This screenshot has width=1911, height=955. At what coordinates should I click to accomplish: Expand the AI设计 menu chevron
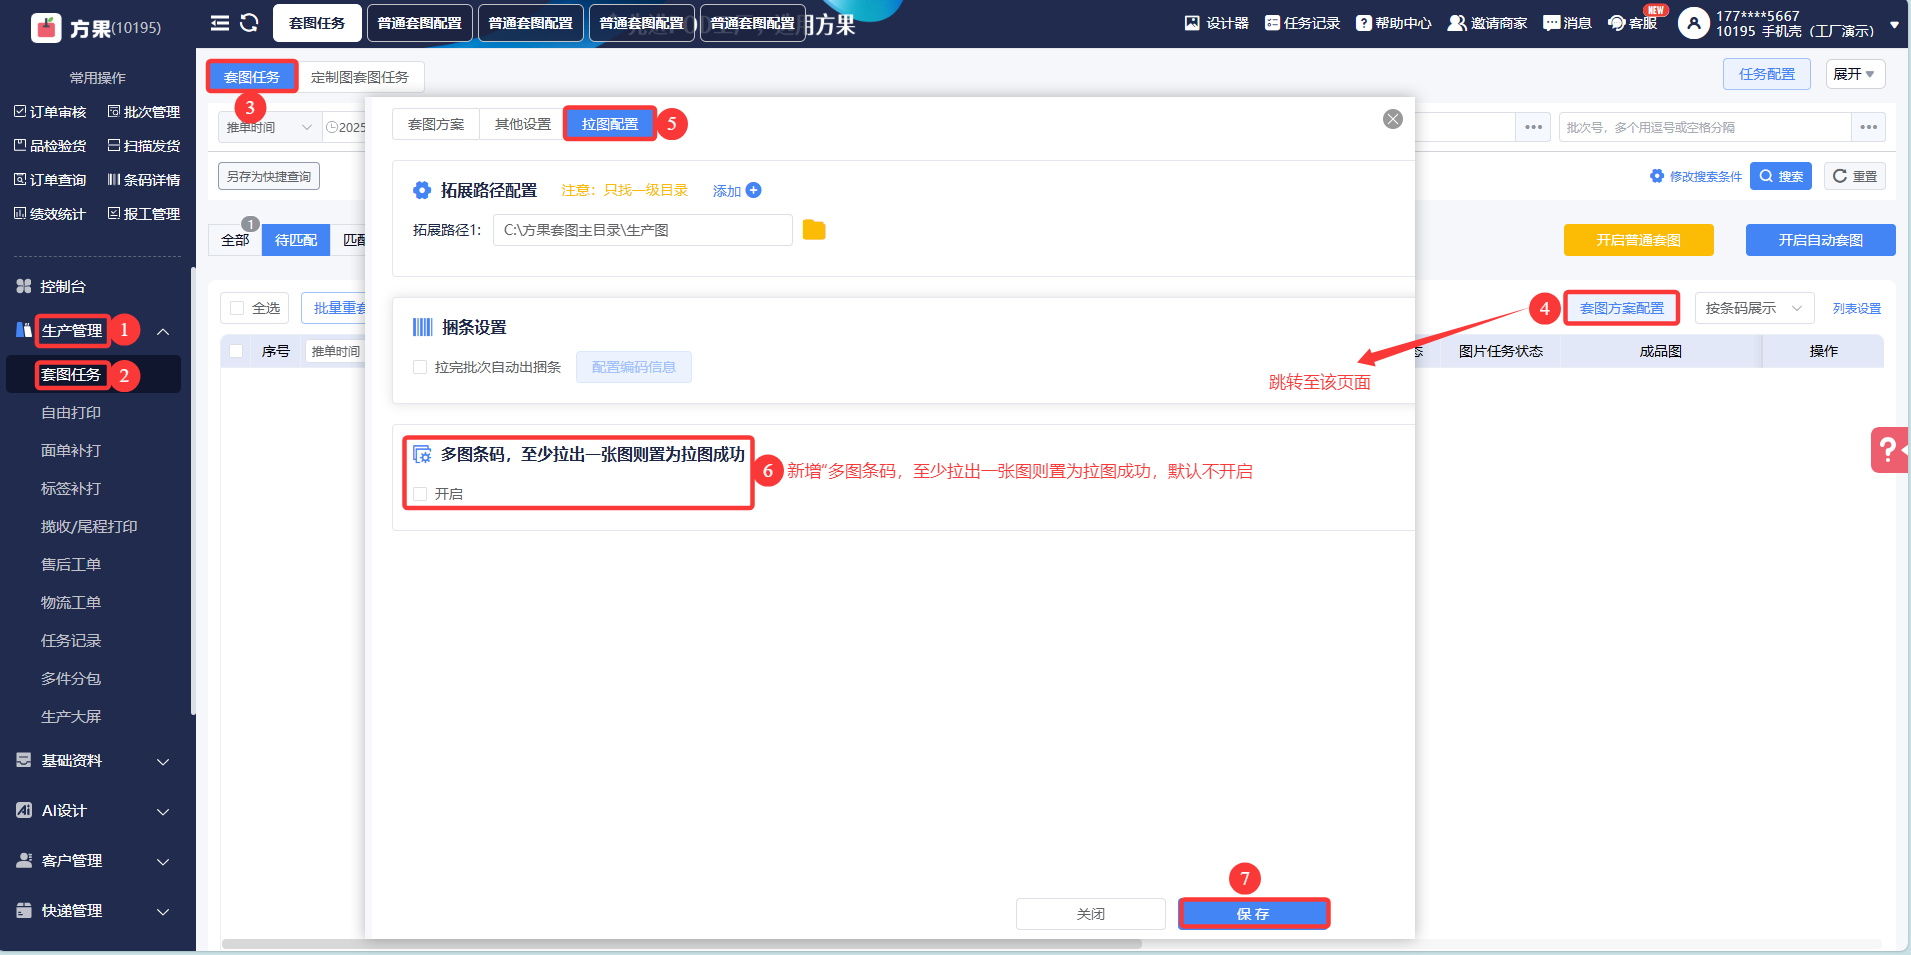pyautogui.click(x=163, y=811)
